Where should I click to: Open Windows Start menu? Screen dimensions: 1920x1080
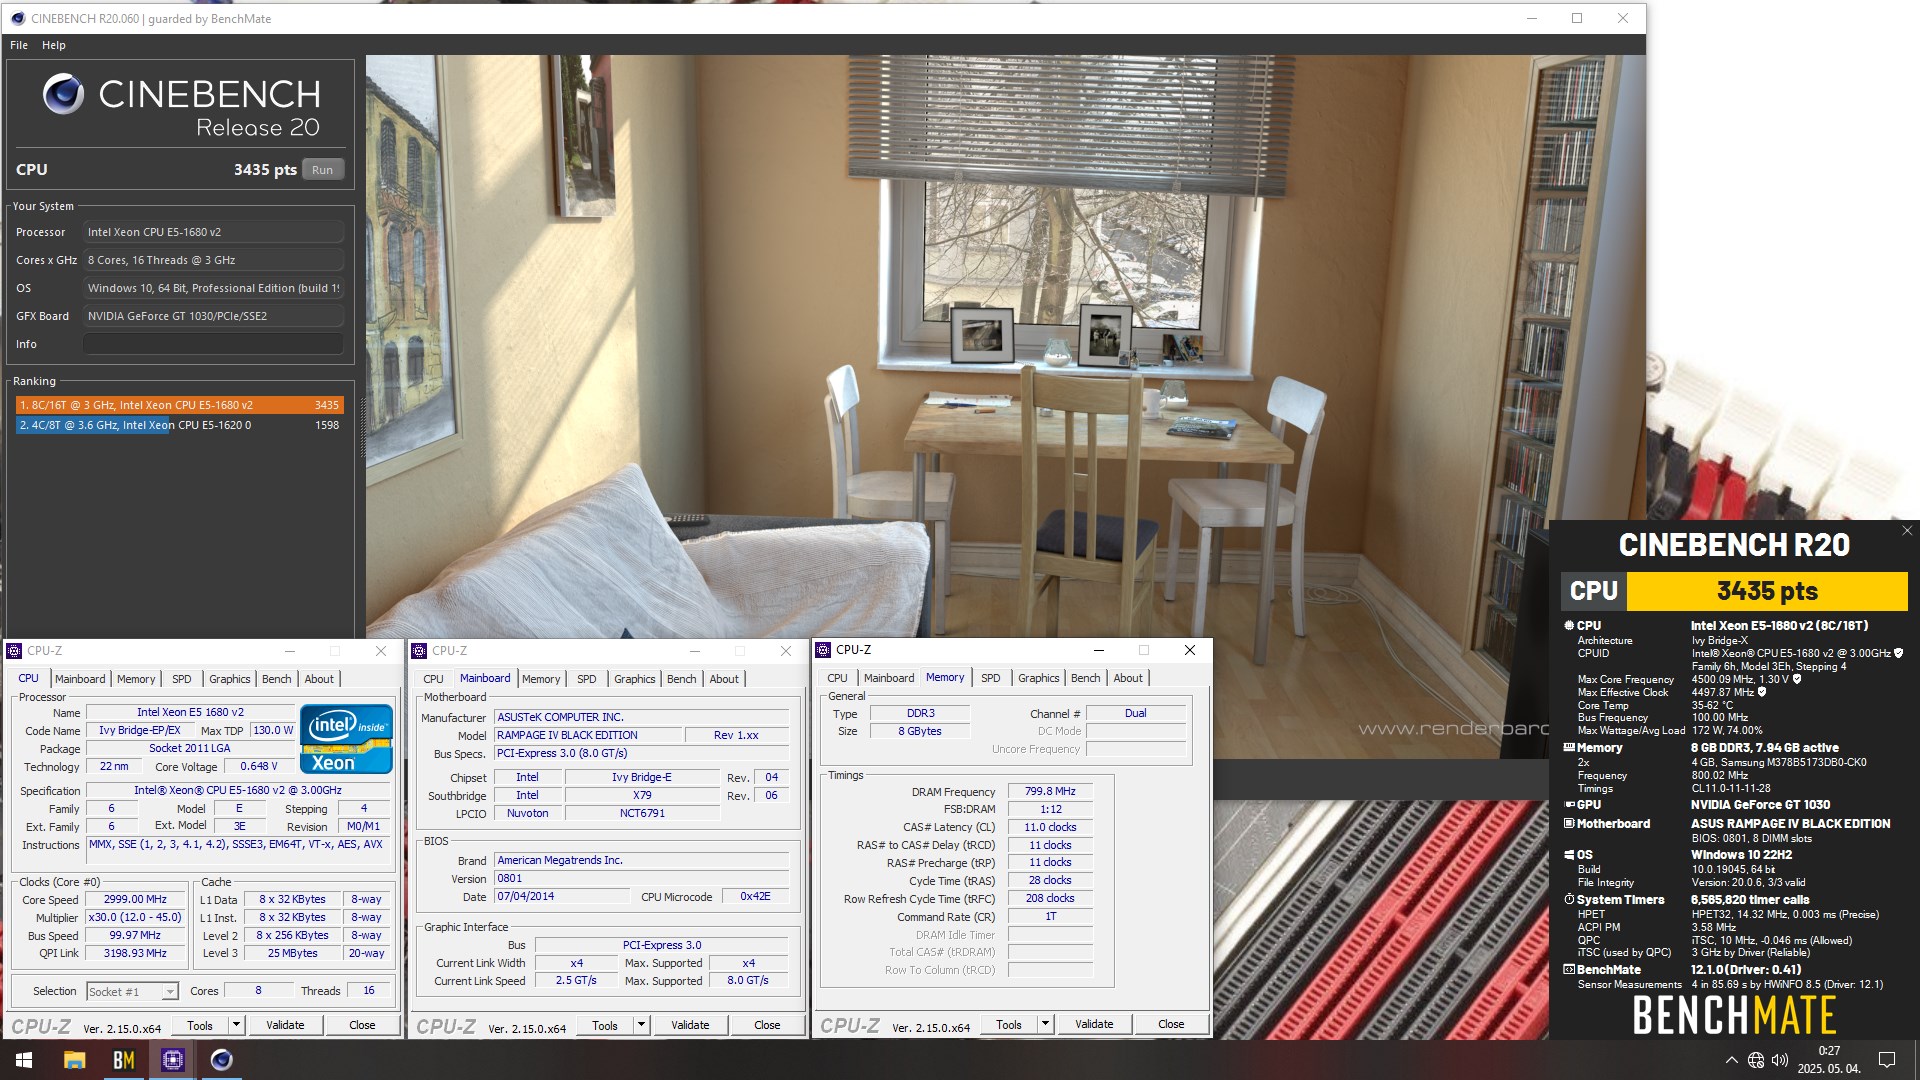[24, 1060]
